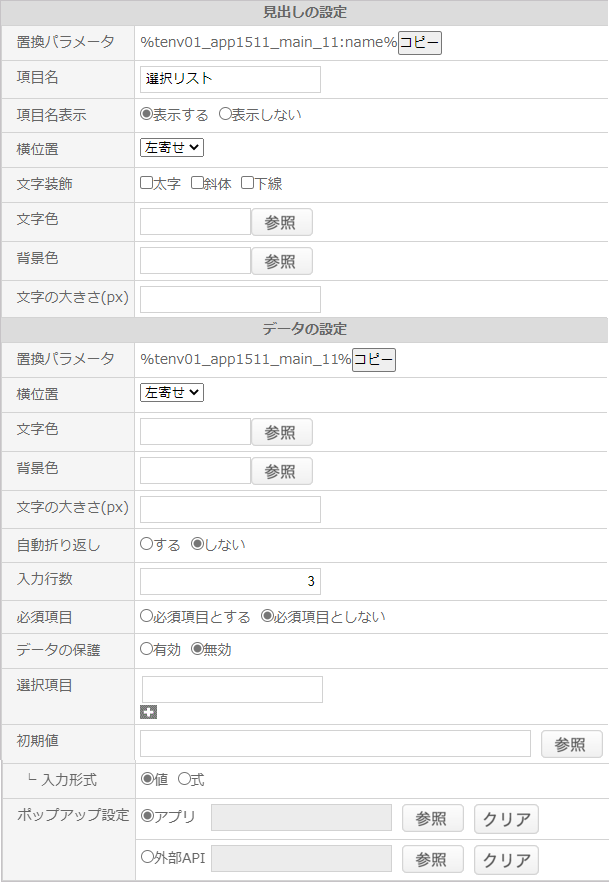Click 参照 next to heading 文字色
Viewport: 609px width, 882px height.
(281, 222)
